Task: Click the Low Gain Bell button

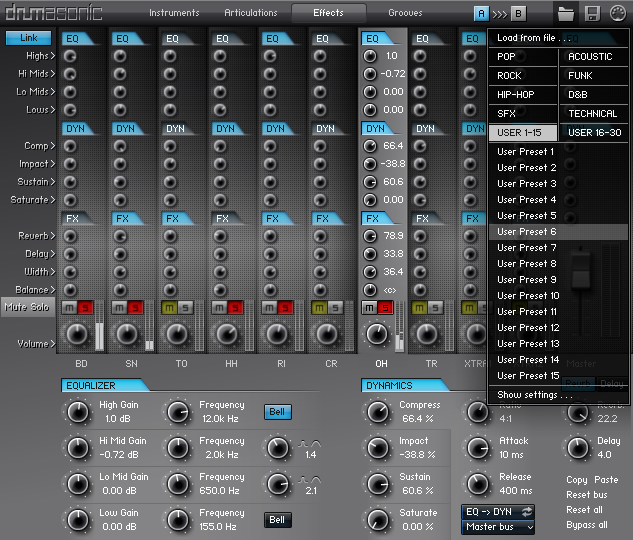Action: pos(277,520)
